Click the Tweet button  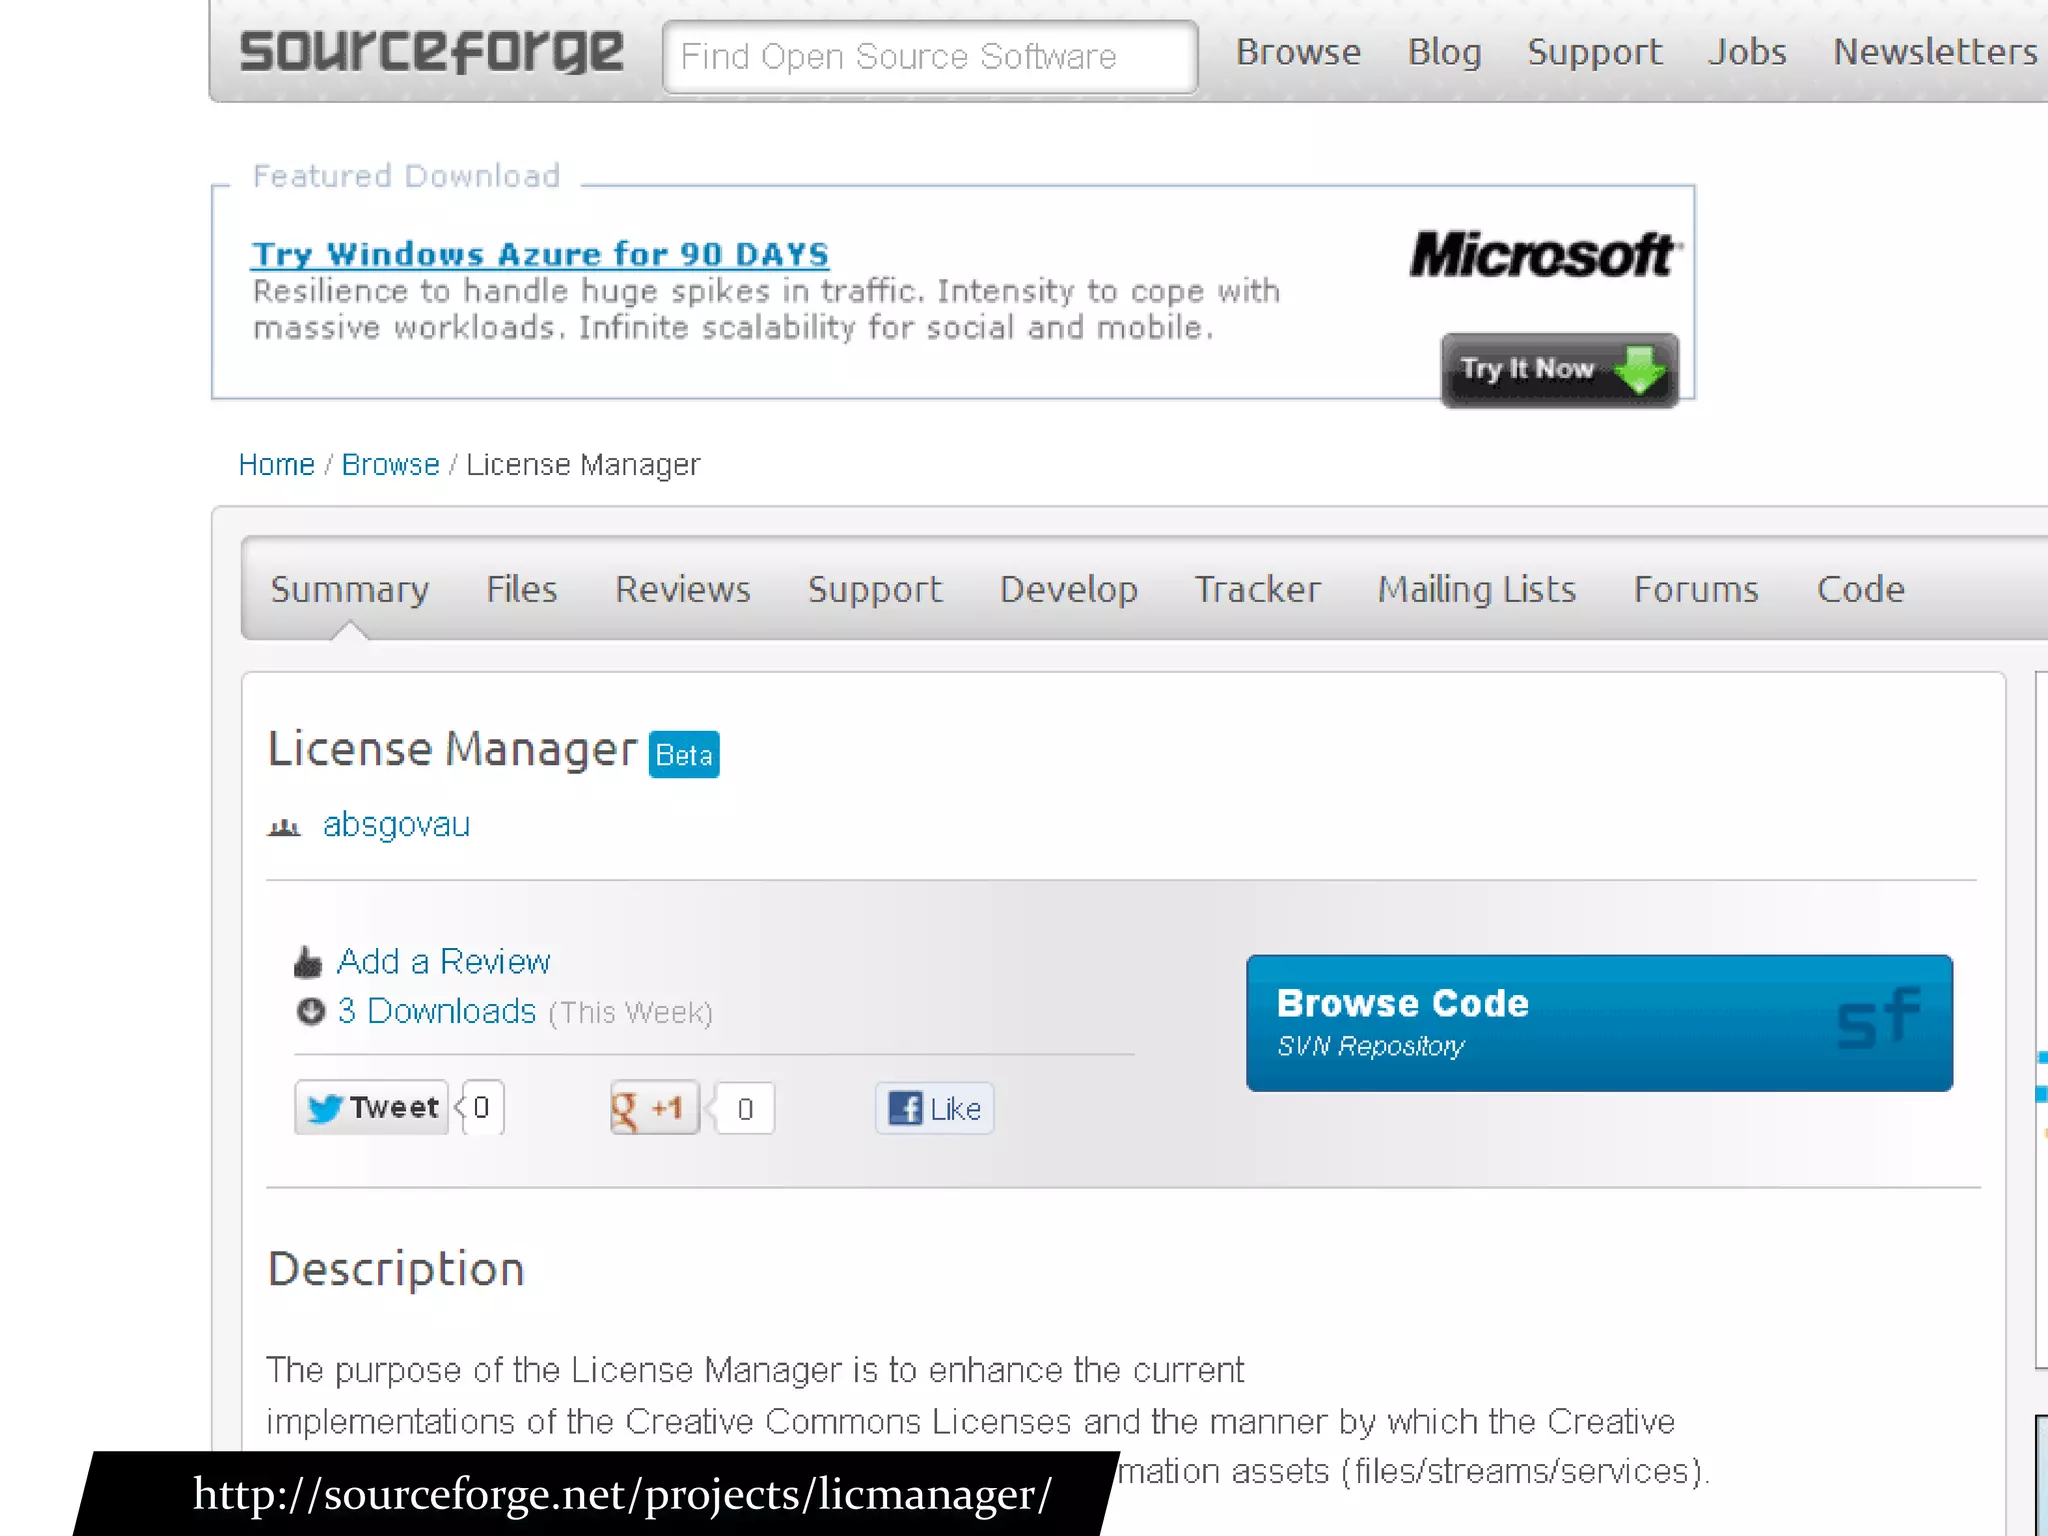pos(372,1107)
